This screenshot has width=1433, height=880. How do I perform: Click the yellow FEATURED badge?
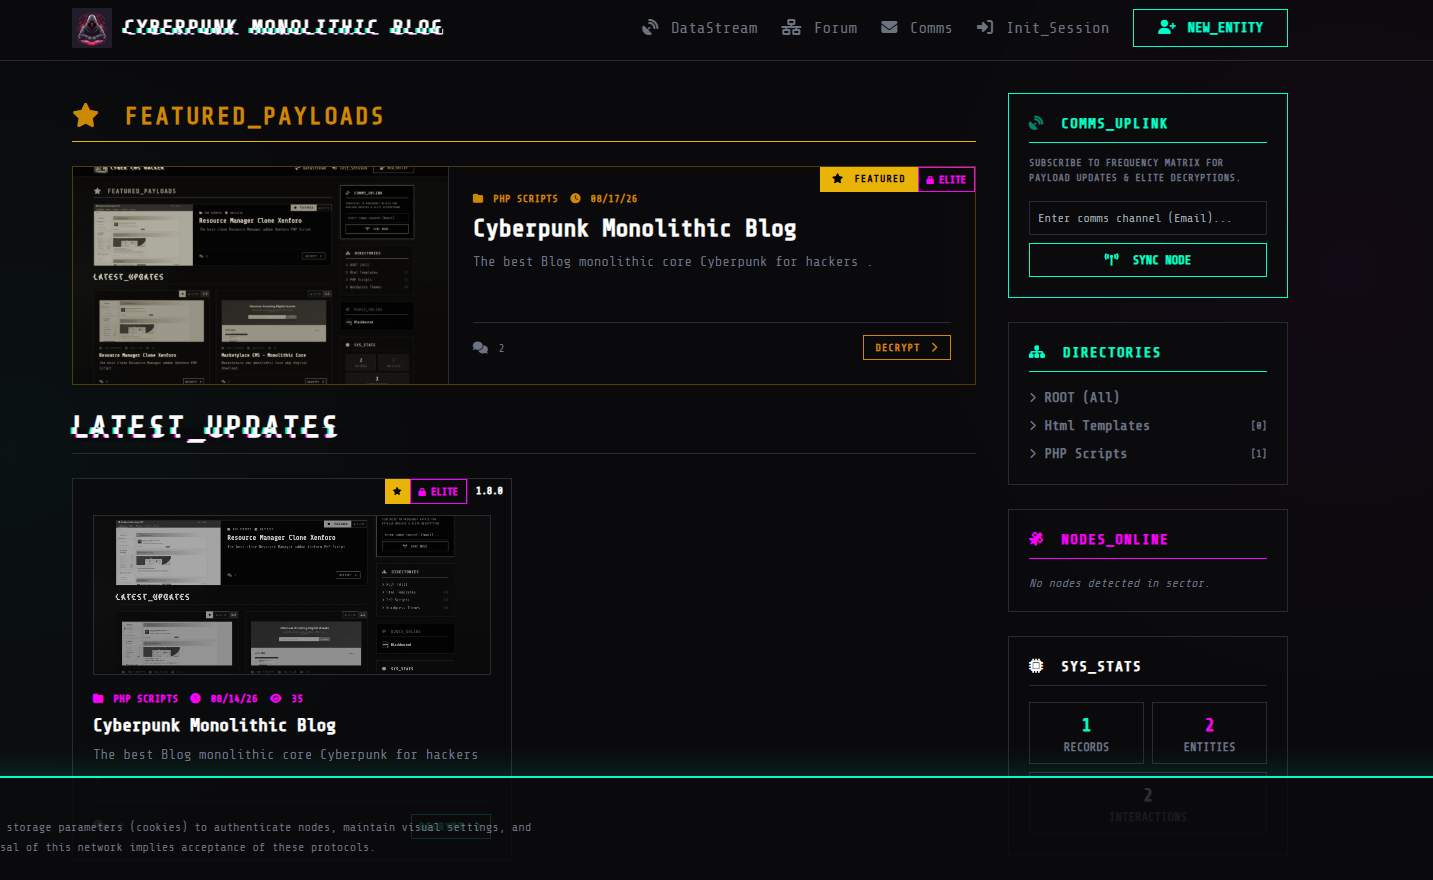[x=869, y=179]
